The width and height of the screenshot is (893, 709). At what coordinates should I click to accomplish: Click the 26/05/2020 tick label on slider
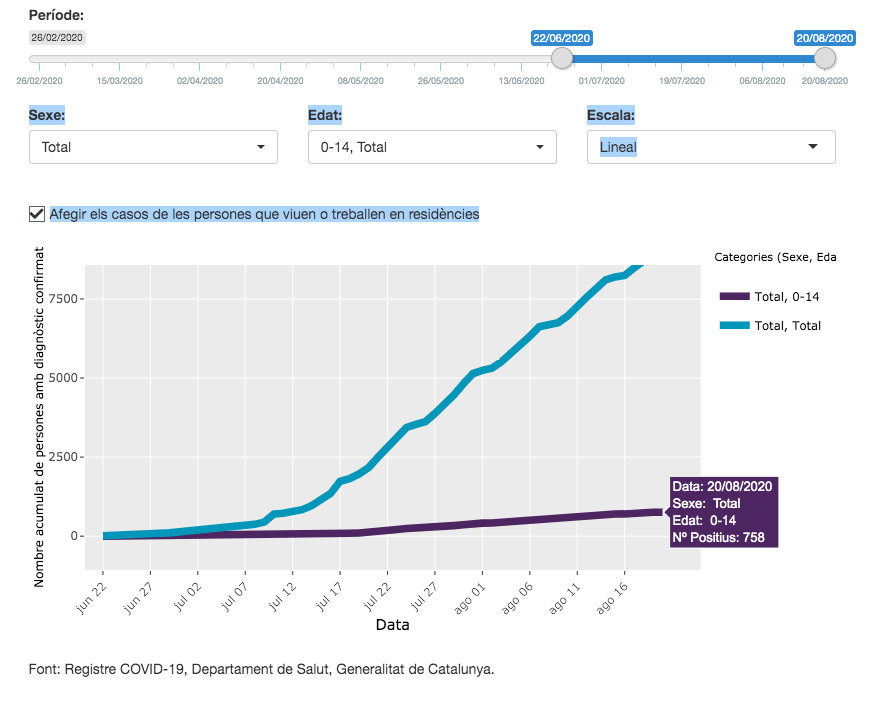[441, 80]
